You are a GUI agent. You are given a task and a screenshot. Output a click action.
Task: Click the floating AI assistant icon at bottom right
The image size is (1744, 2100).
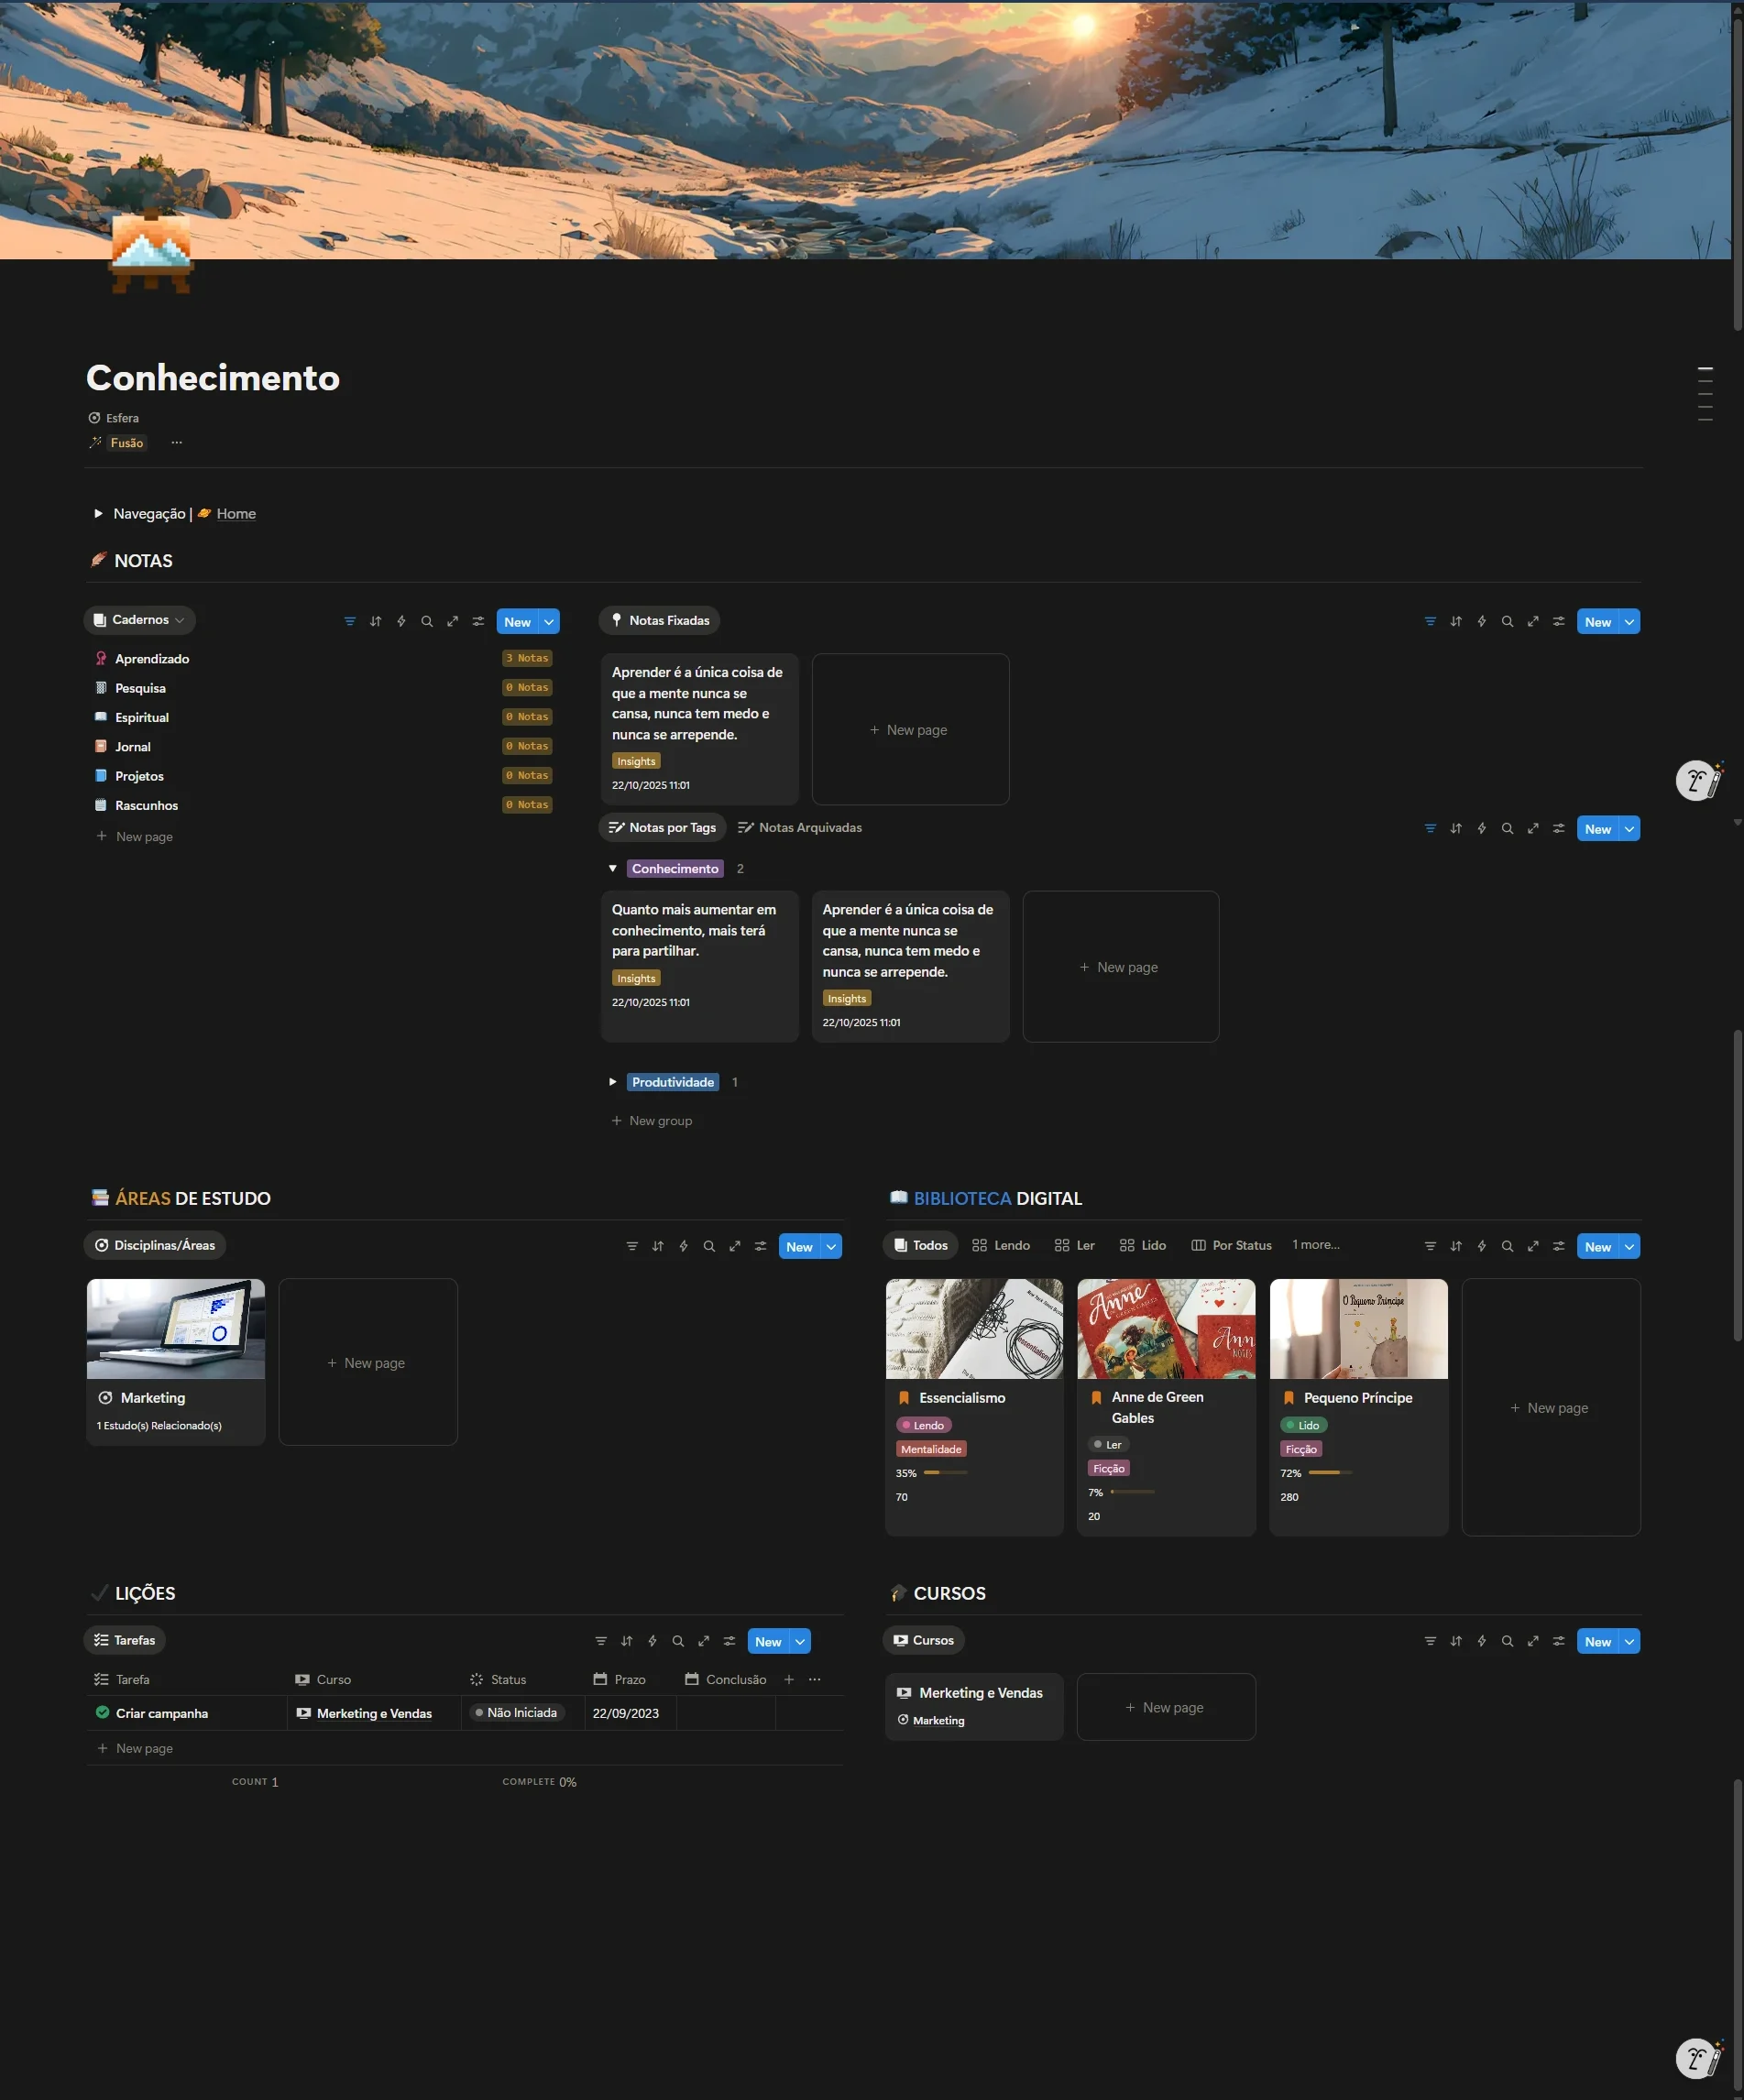(1698, 2058)
